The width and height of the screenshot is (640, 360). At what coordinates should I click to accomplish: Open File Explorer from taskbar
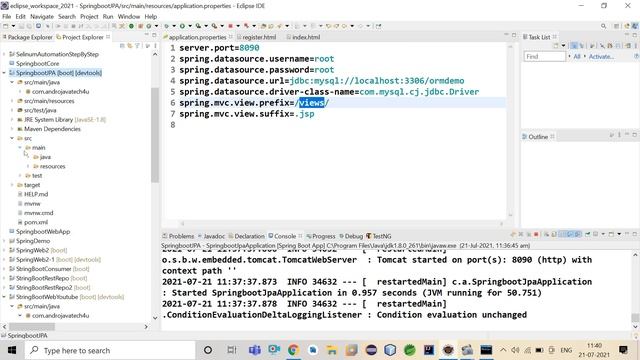coord(332,350)
